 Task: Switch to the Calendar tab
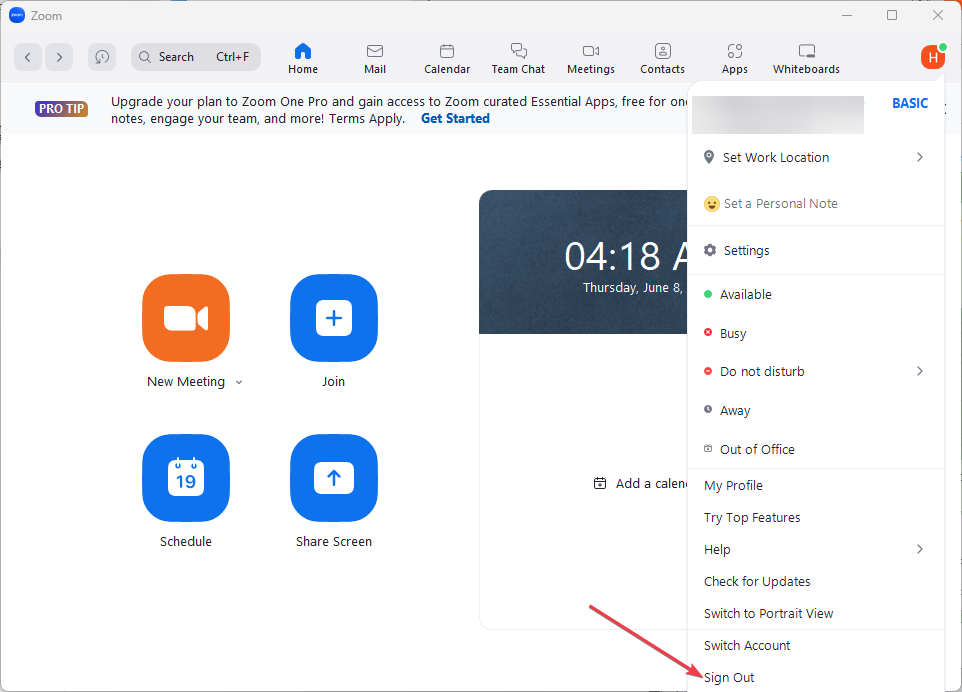(447, 59)
